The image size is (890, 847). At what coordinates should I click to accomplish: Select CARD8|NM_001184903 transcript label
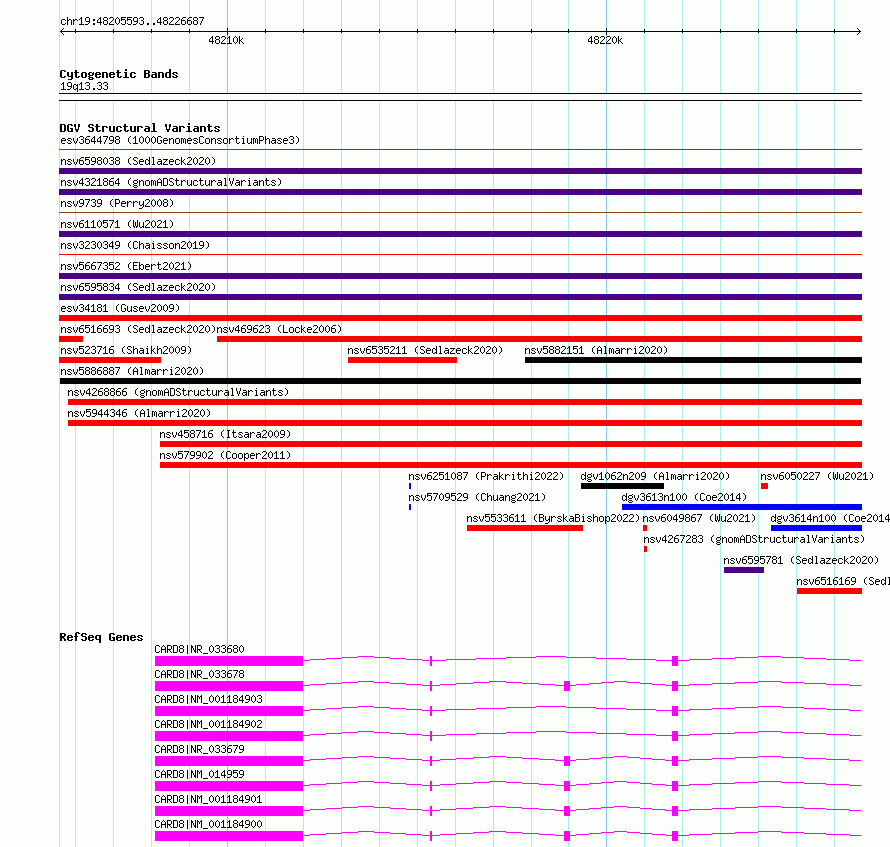coord(208,699)
